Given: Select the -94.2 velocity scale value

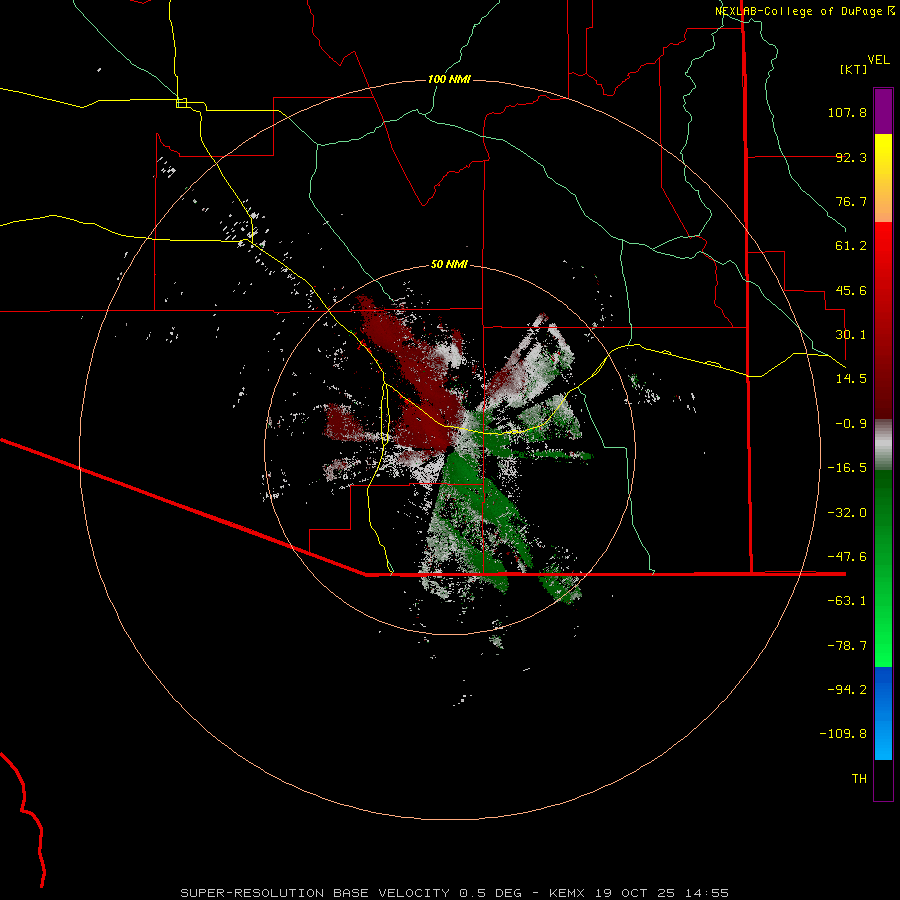Looking at the screenshot, I should click(x=847, y=689).
